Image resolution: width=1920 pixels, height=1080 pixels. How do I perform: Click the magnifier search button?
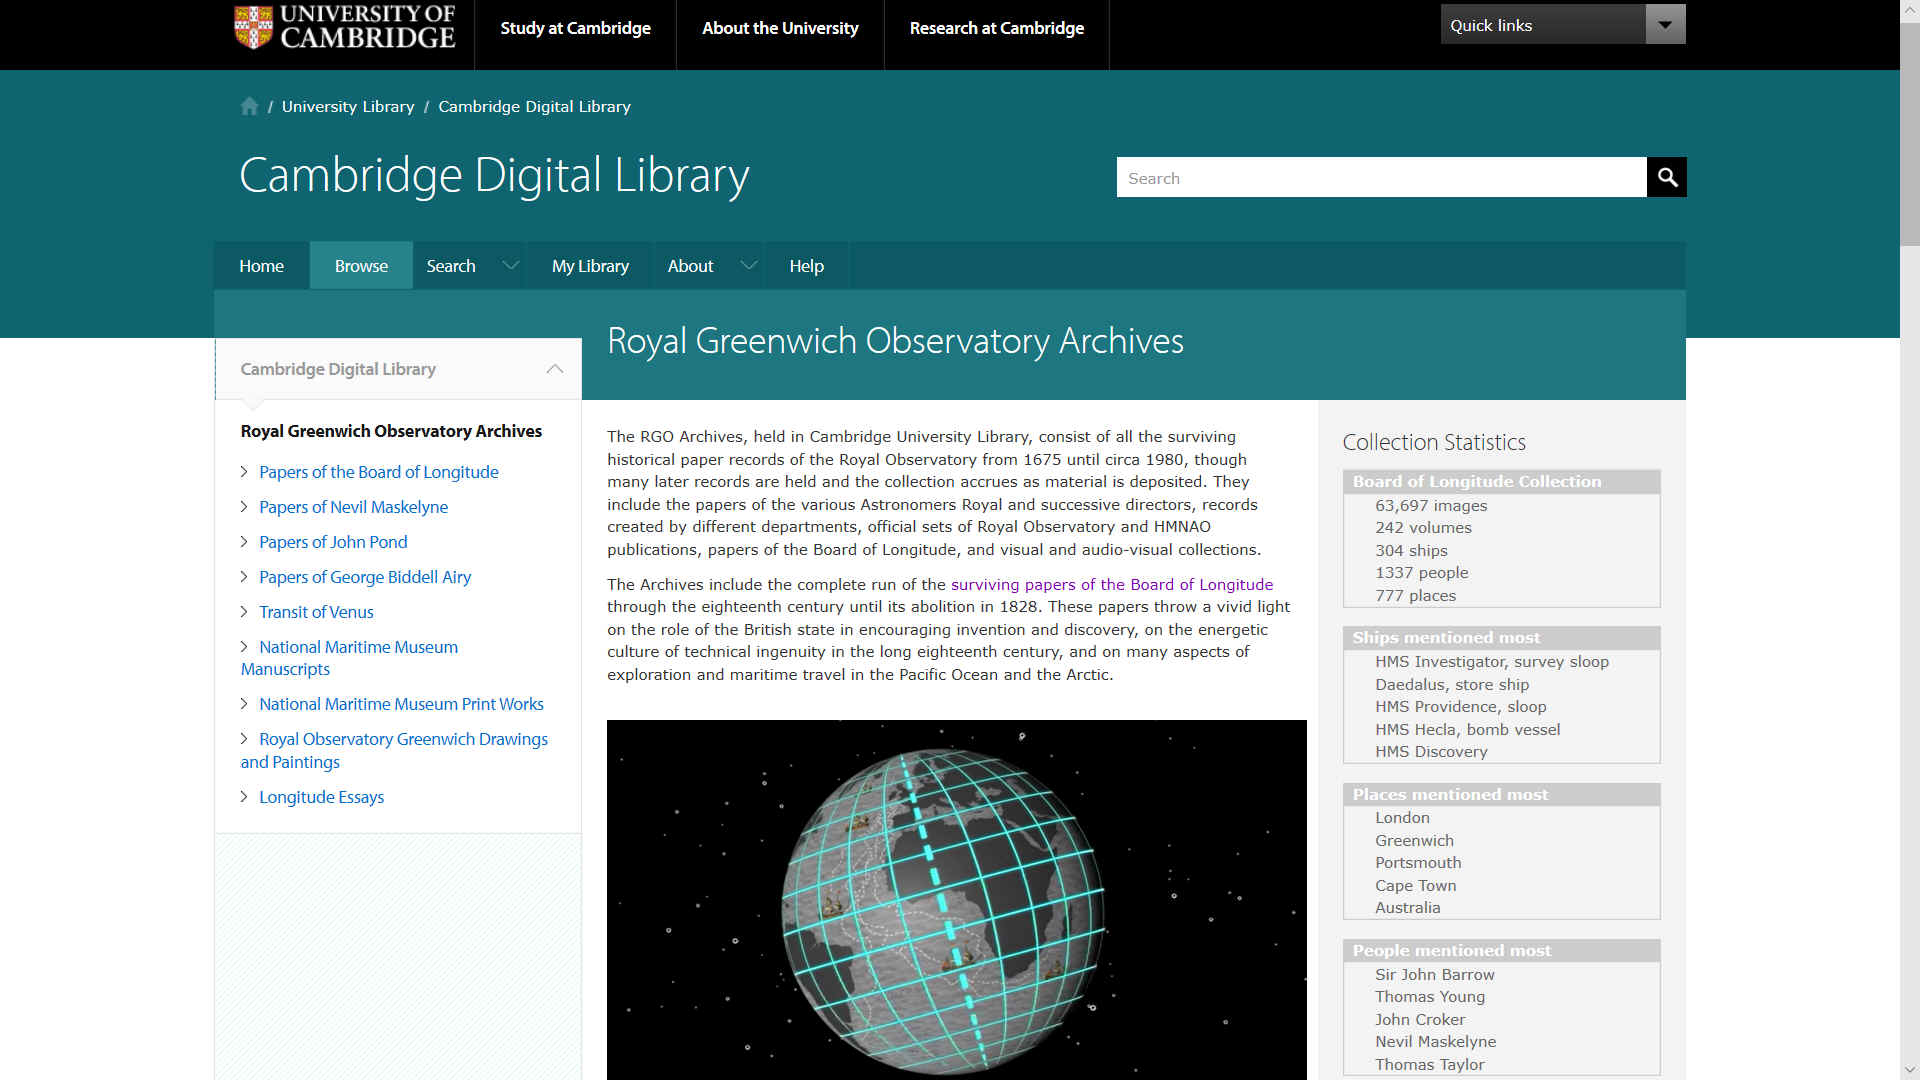[1666, 177]
